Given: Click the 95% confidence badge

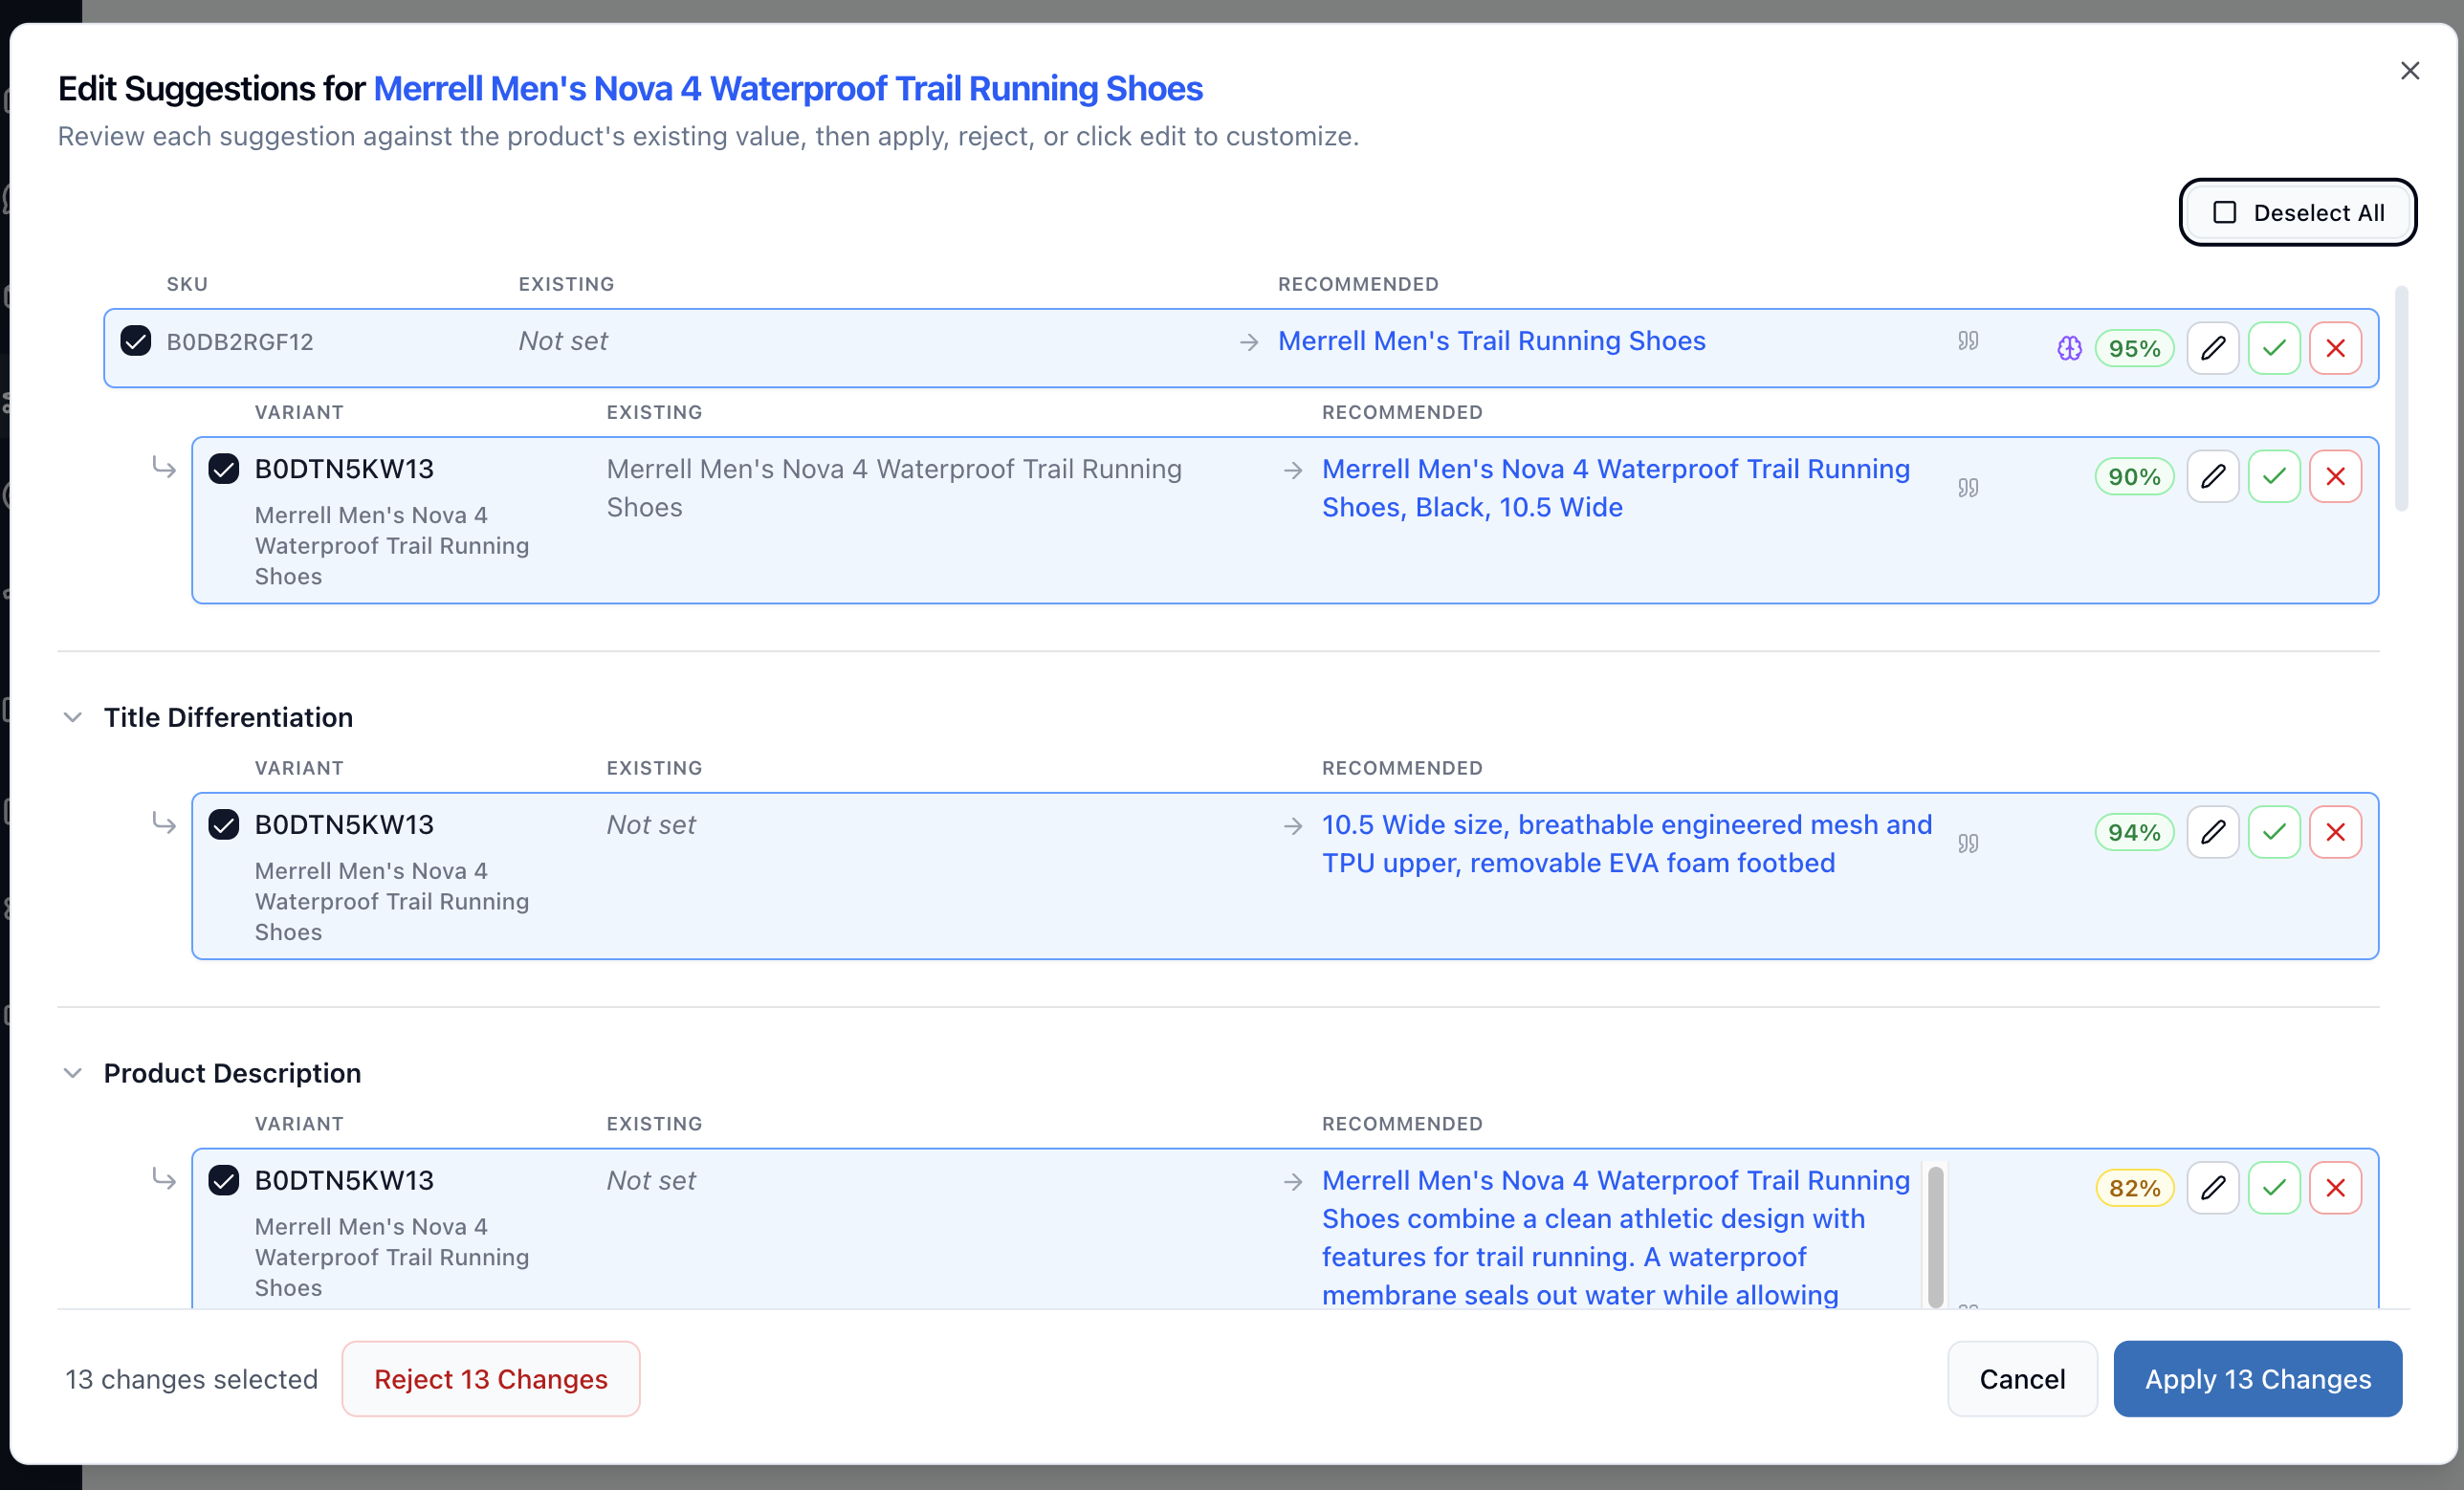Looking at the screenshot, I should [x=2134, y=348].
